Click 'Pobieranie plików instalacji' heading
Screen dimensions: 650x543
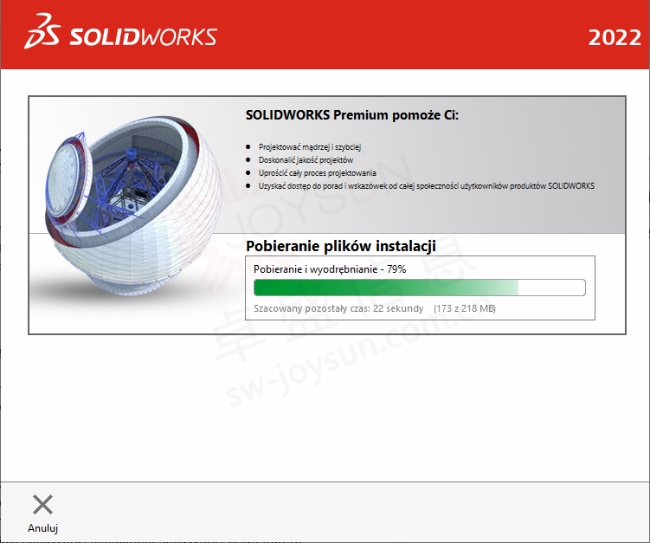341,246
